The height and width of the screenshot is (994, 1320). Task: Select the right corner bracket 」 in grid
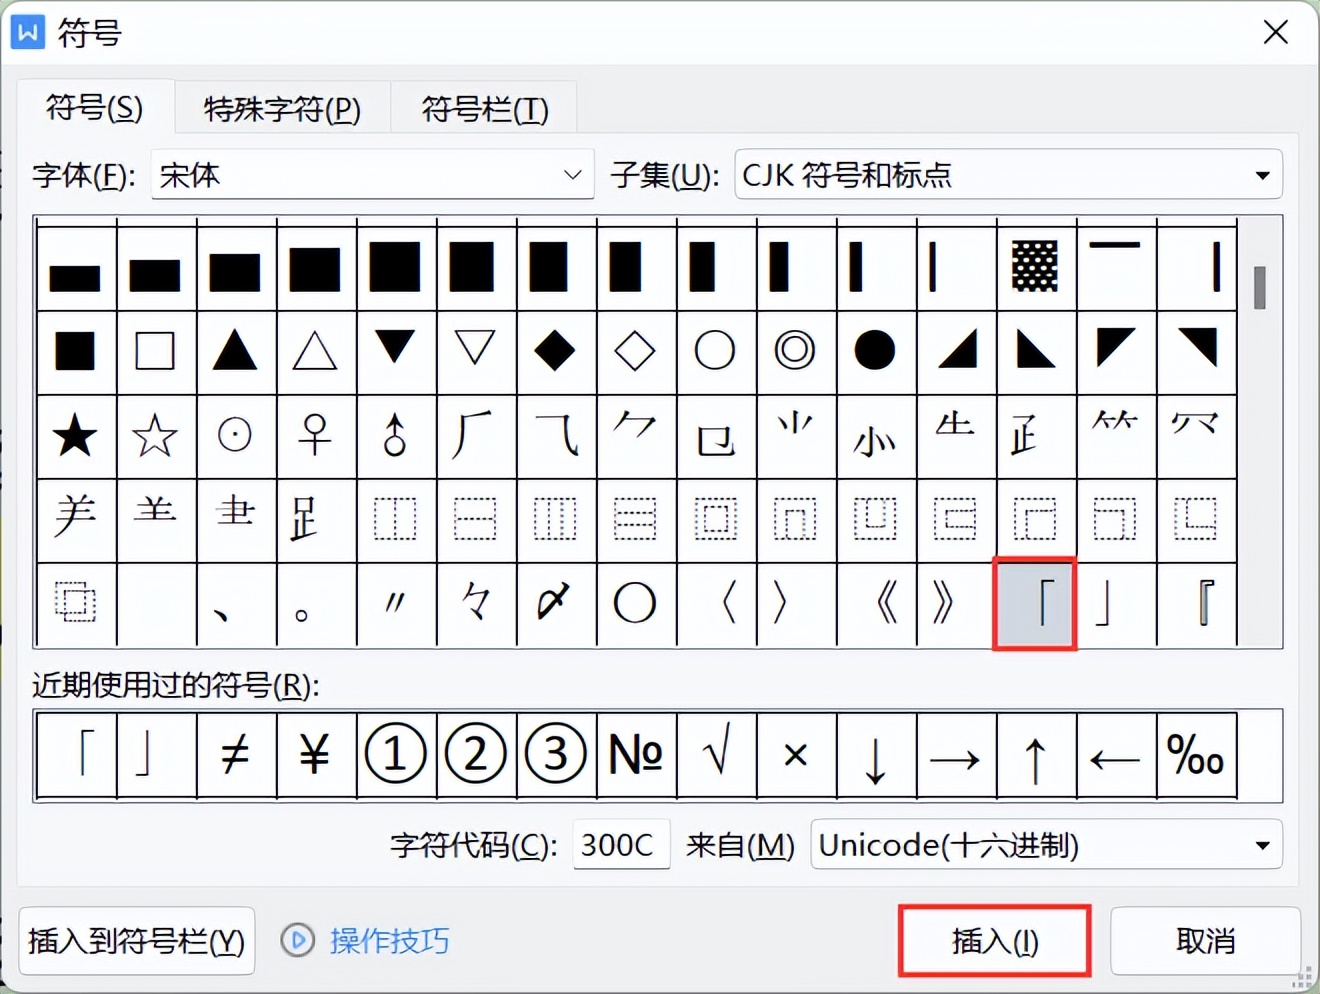pyautogui.click(x=1115, y=604)
